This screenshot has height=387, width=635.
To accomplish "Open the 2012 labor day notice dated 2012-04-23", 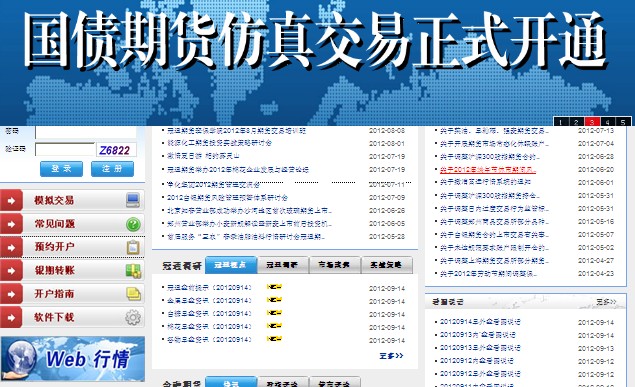I will [x=488, y=274].
